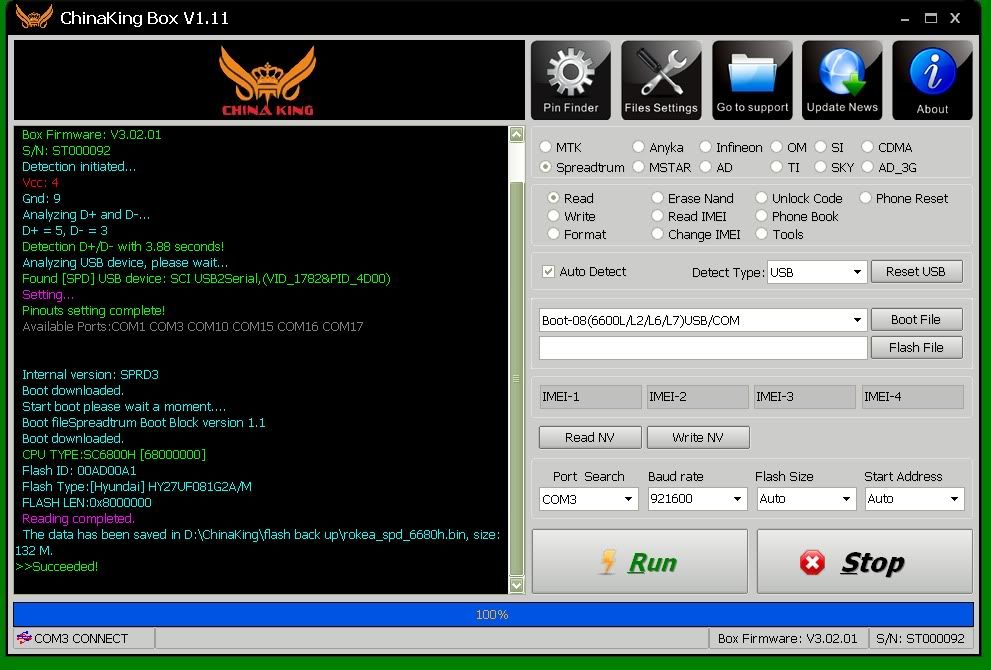This screenshot has height=670, width=991.
Task: Click the log scrollbar up arrow
Action: [x=516, y=134]
